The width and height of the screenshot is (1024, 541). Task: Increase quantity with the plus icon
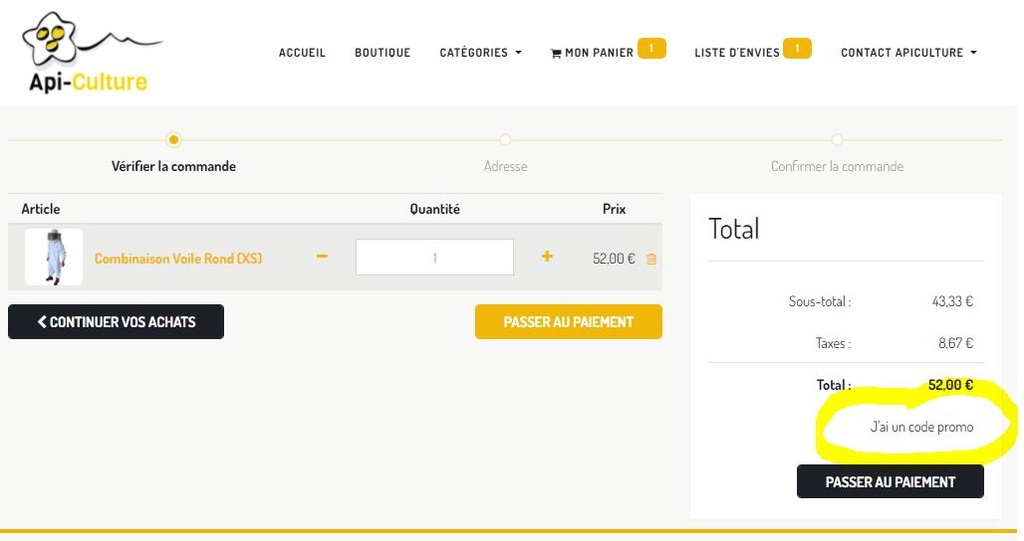coord(547,257)
